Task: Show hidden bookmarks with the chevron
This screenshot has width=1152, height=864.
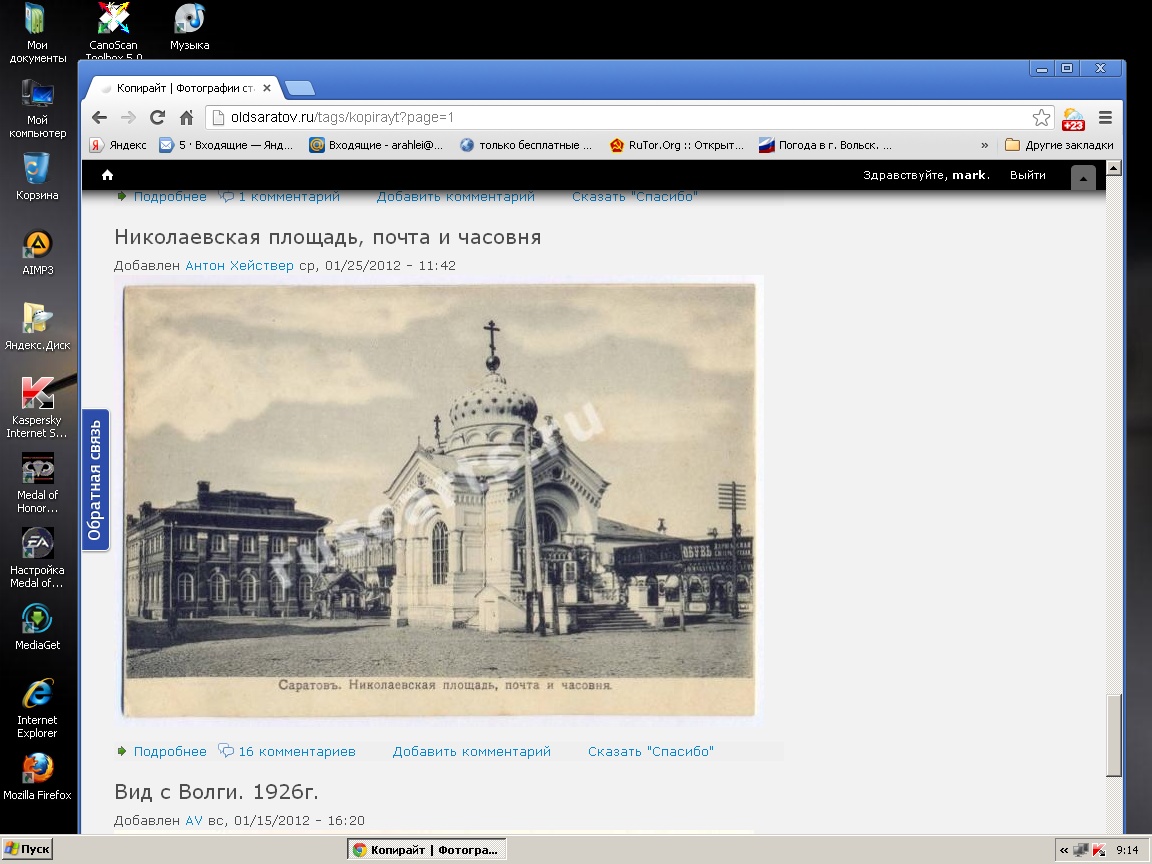Action: coord(984,145)
